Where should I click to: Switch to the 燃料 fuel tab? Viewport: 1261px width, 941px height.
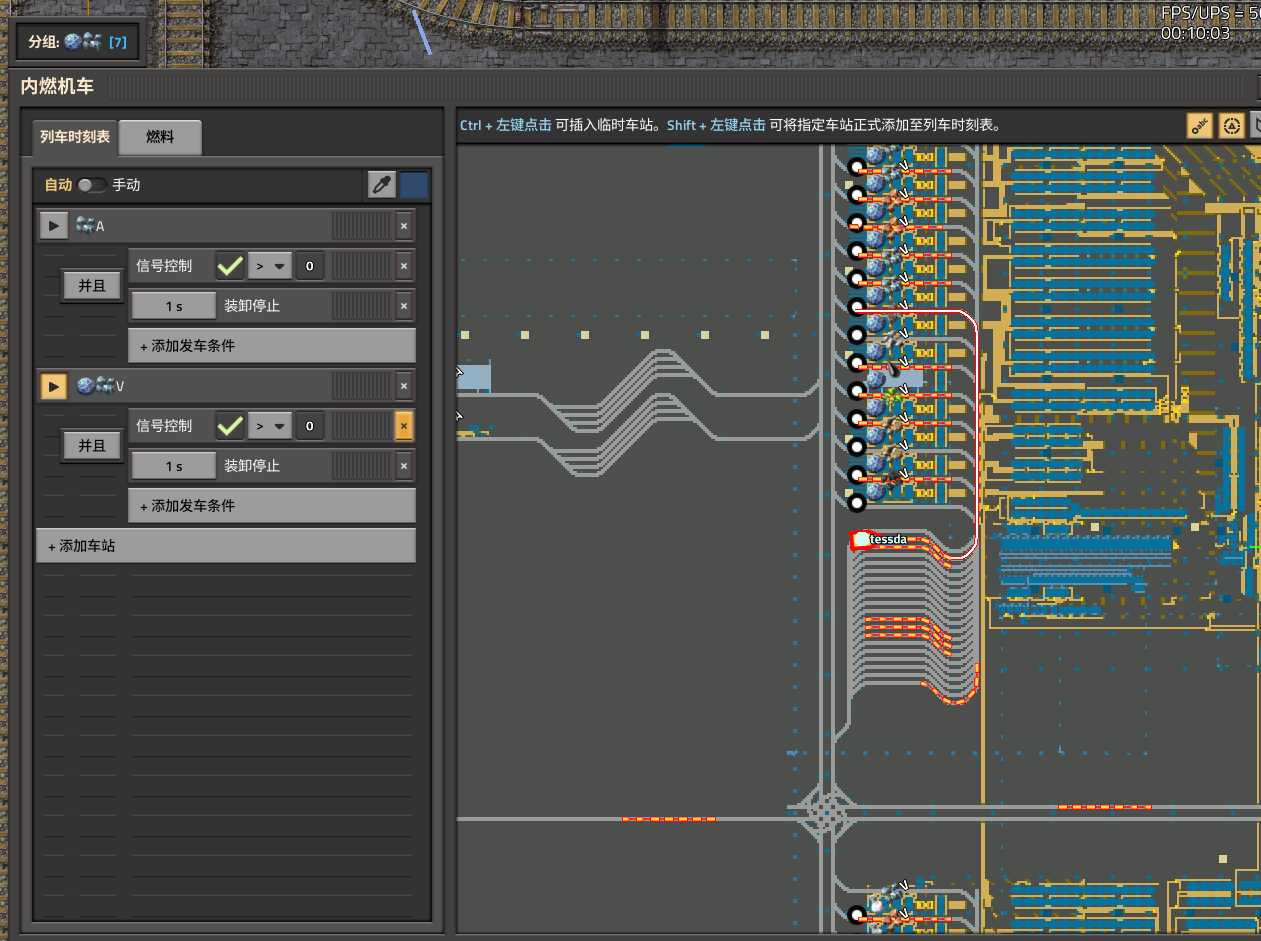(x=160, y=137)
